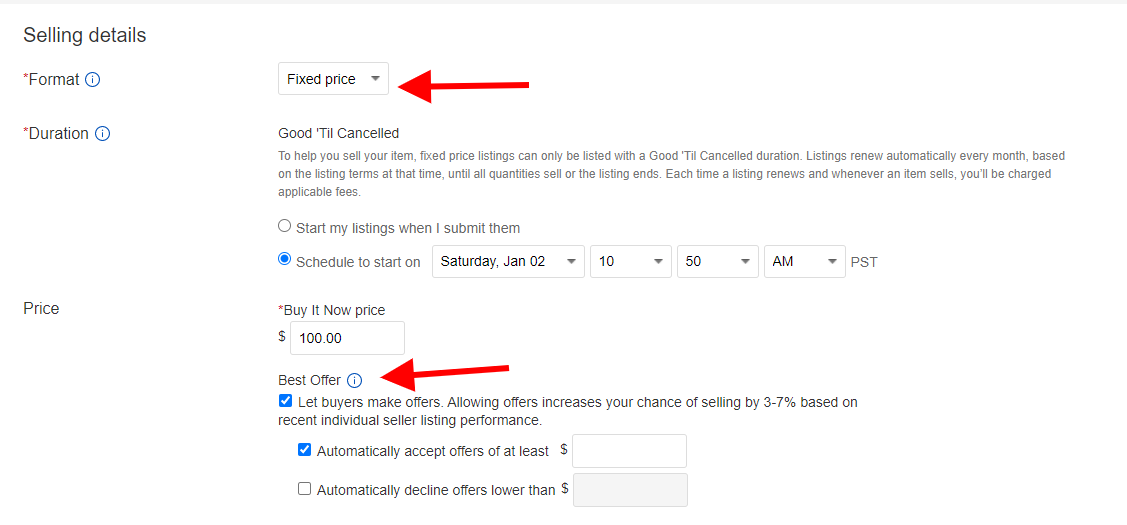Open the Best Offer info icon
This screenshot has width=1127, height=525.
click(x=354, y=380)
